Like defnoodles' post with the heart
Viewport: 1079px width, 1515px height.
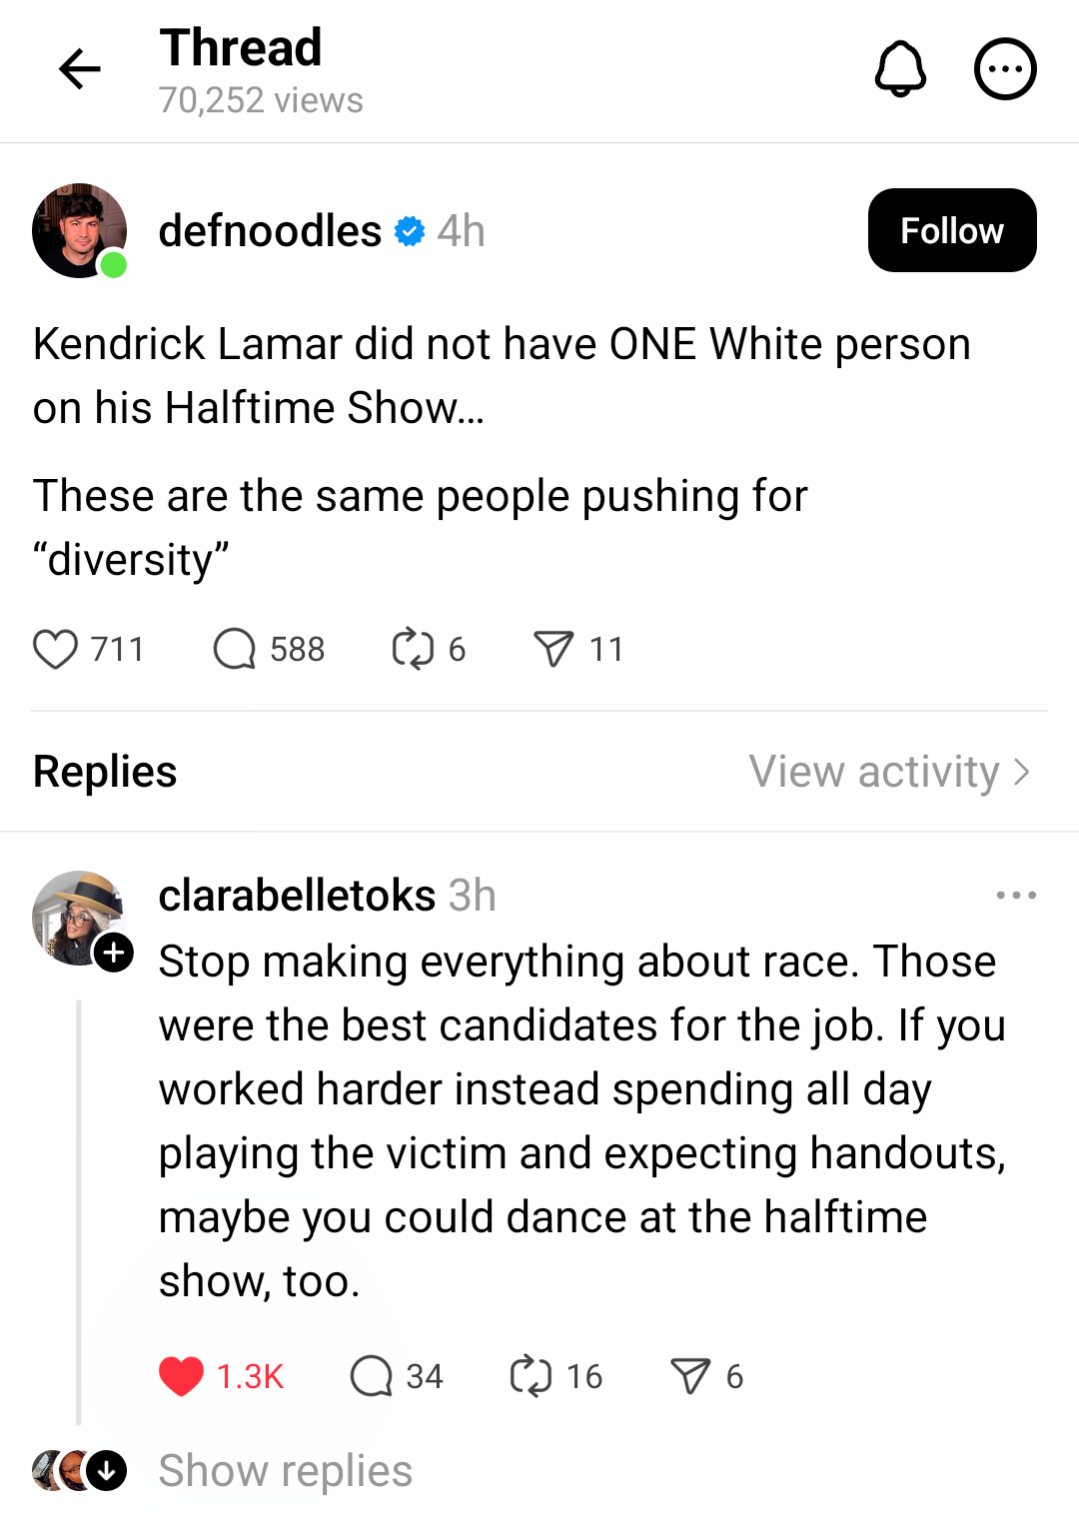(56, 649)
